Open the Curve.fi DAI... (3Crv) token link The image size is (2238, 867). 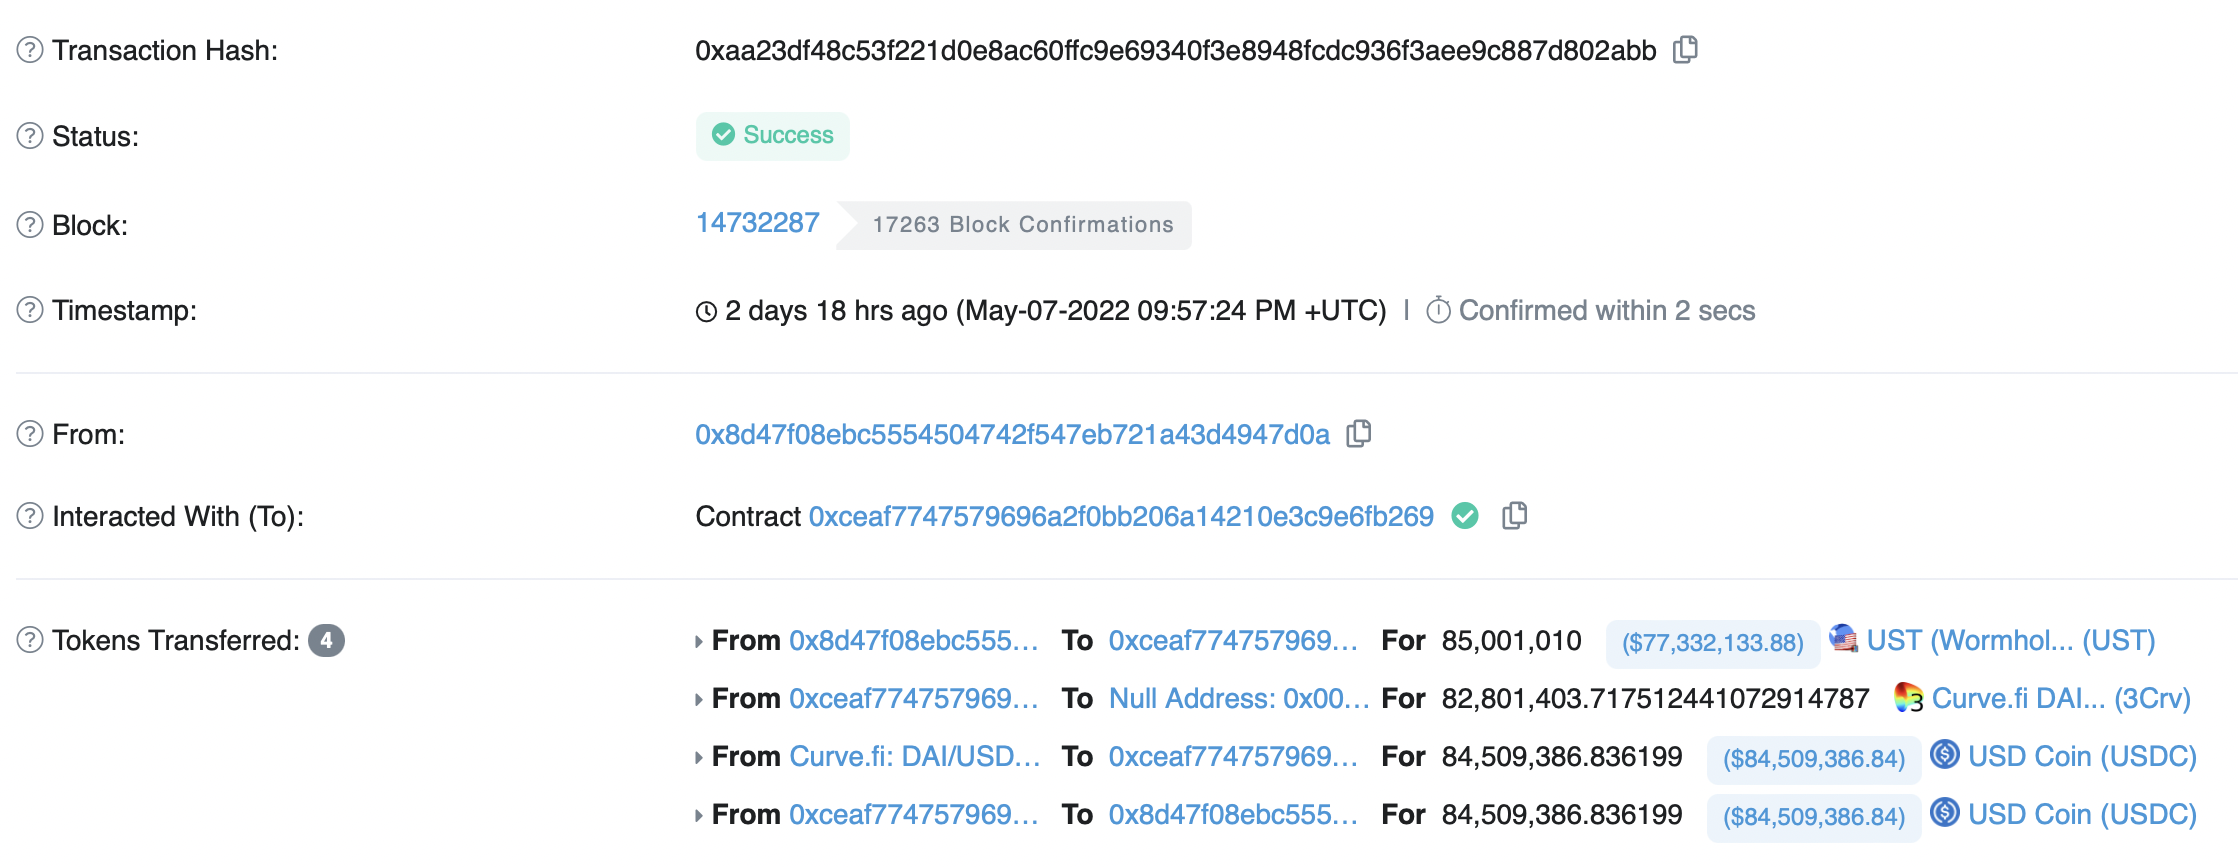coord(2060,698)
